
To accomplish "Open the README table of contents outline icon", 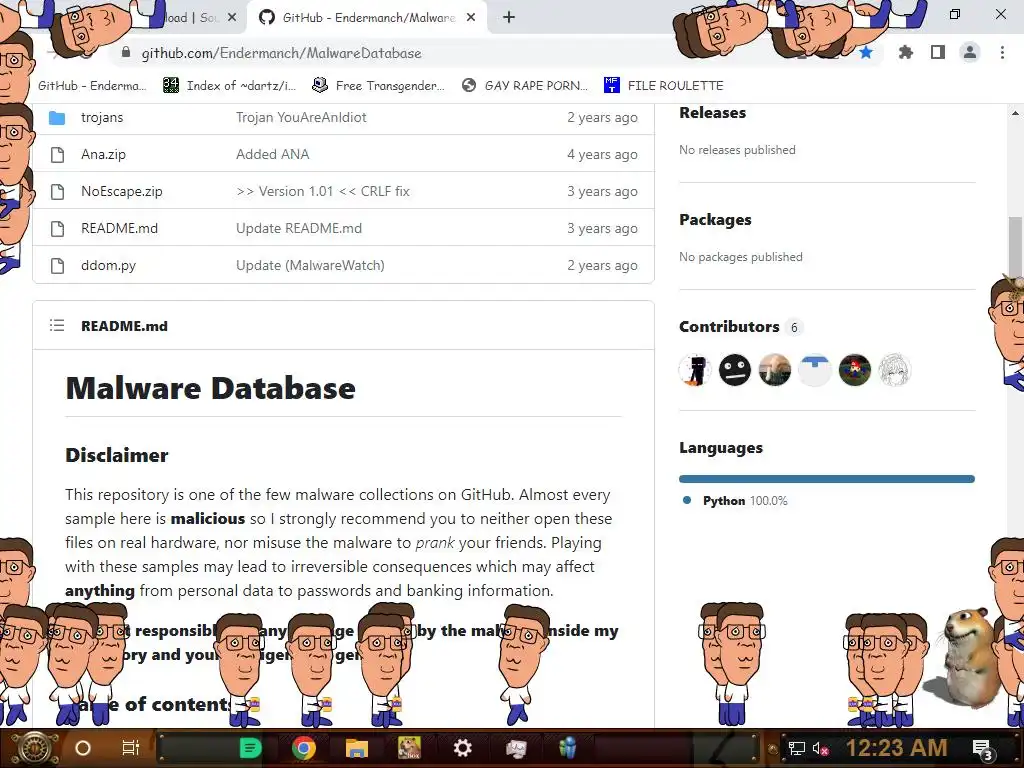I will point(57,325).
